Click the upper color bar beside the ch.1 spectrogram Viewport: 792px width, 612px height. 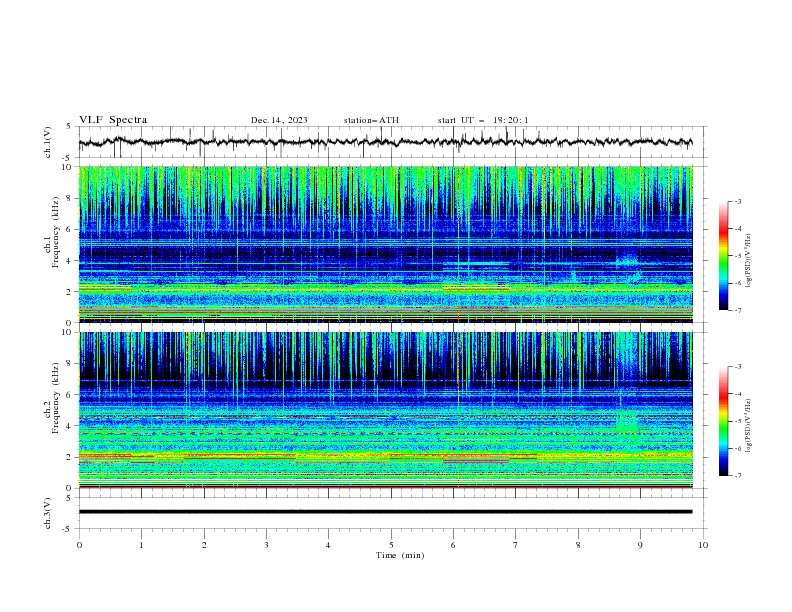click(723, 256)
